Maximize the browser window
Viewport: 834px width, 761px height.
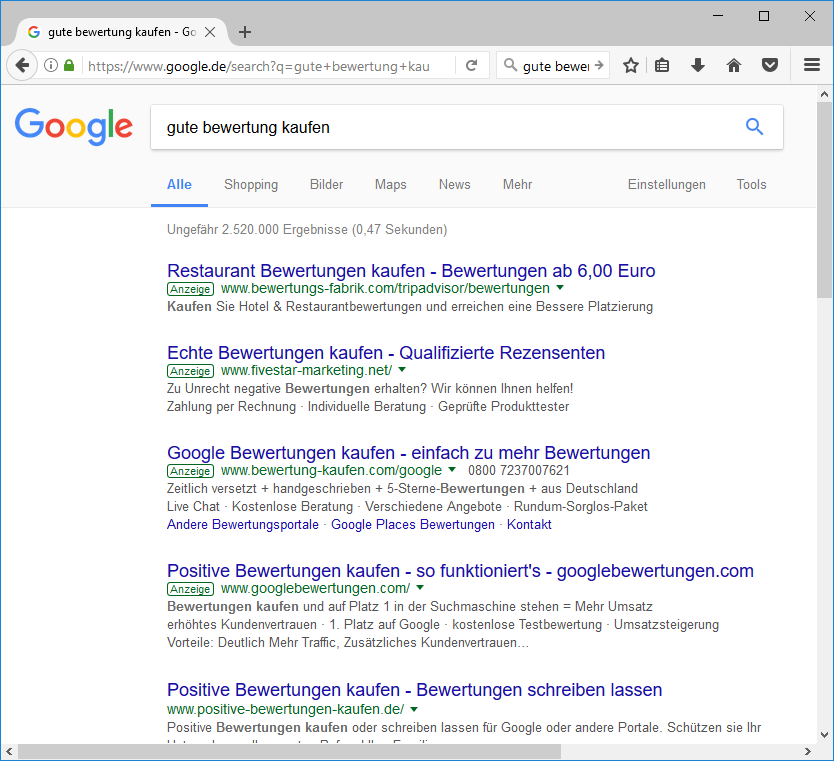(764, 16)
